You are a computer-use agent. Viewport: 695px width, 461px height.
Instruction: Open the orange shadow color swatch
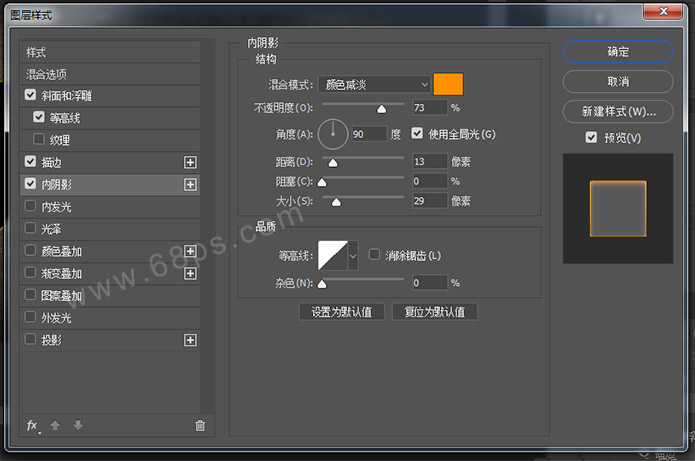tap(448, 84)
